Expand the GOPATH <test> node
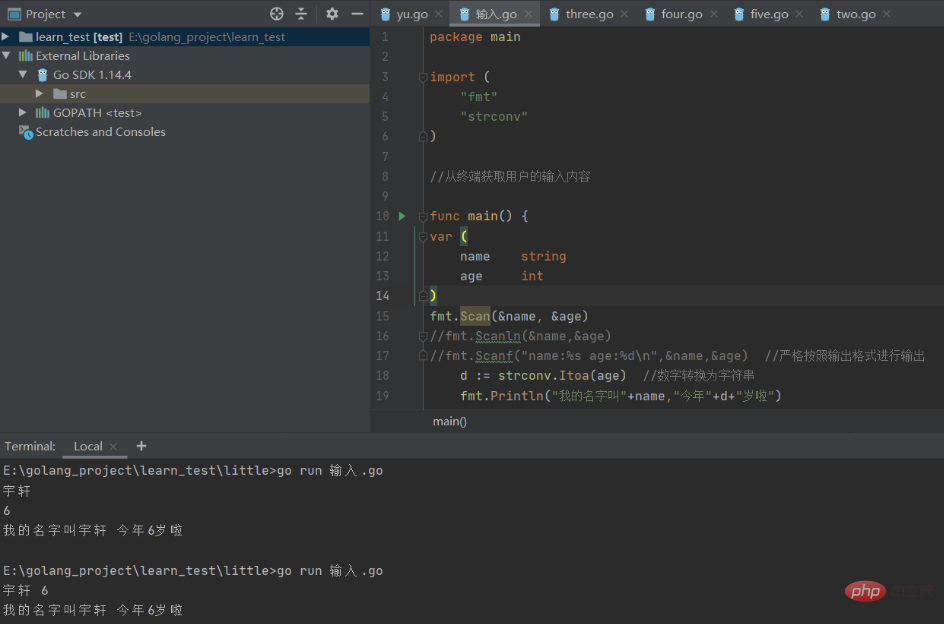The image size is (944, 624). pyautogui.click(x=22, y=113)
